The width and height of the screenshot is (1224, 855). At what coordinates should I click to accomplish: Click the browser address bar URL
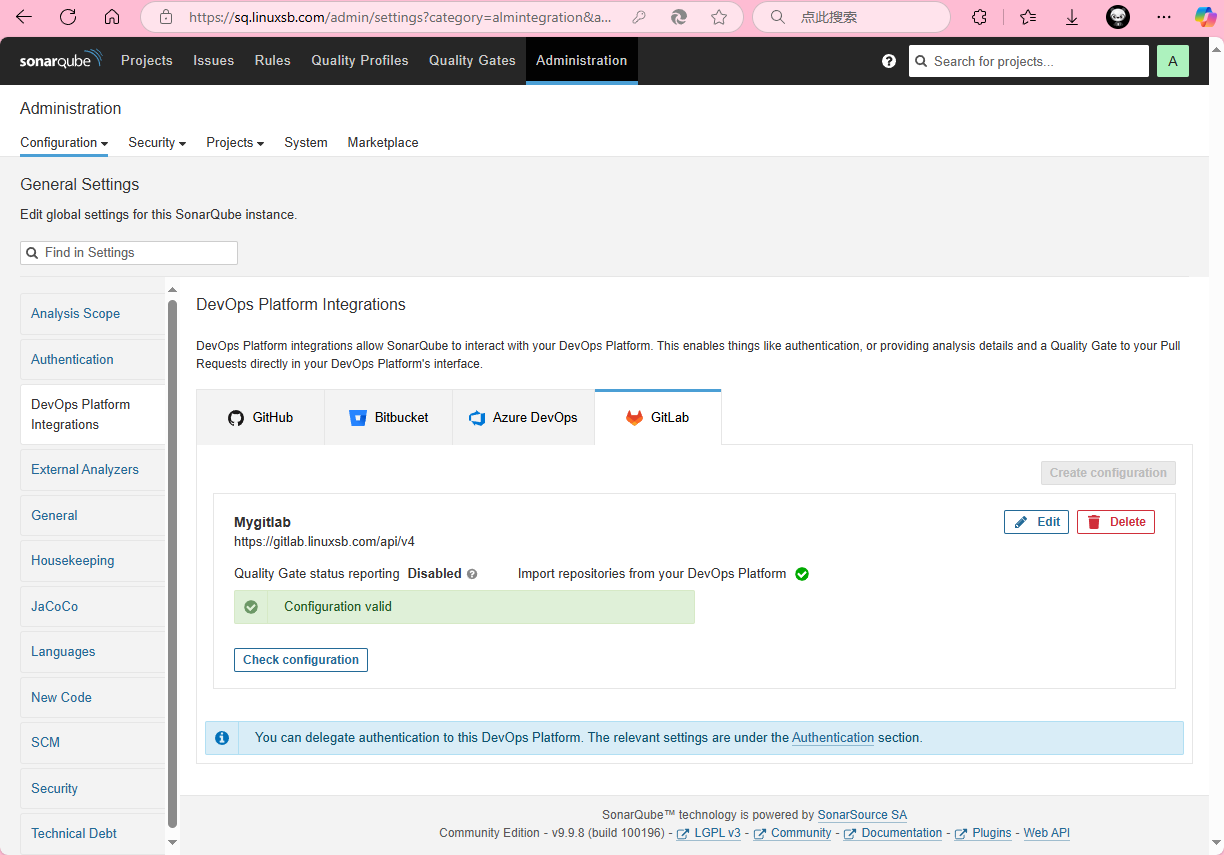coord(400,17)
